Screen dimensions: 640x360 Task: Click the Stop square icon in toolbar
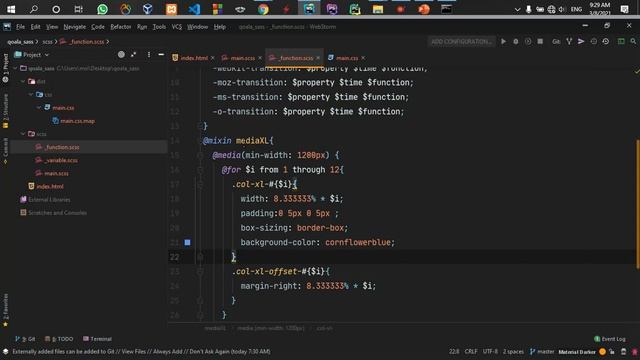point(540,41)
